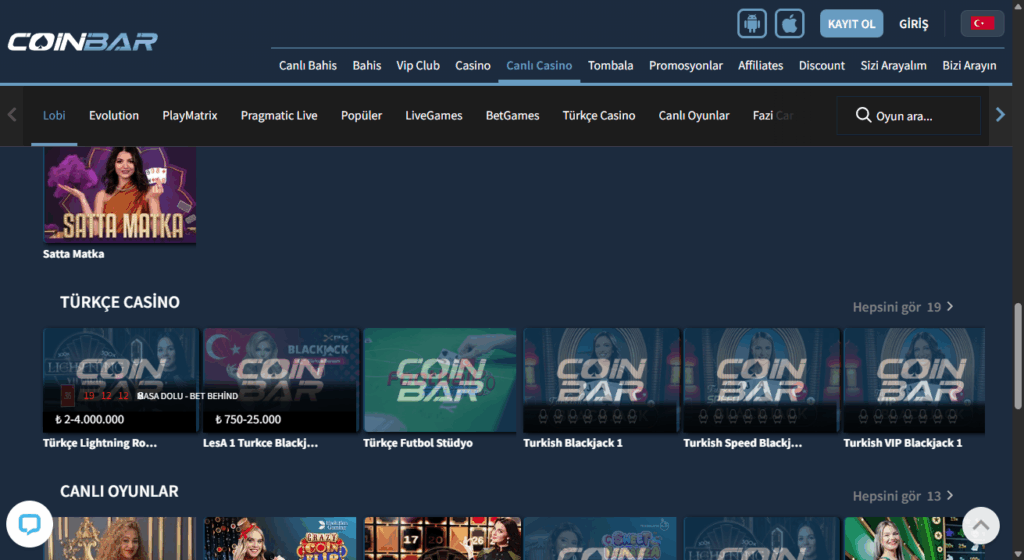Click the page vertical scrollbar thumb
Screen dimensions: 1024x560
1017,356
